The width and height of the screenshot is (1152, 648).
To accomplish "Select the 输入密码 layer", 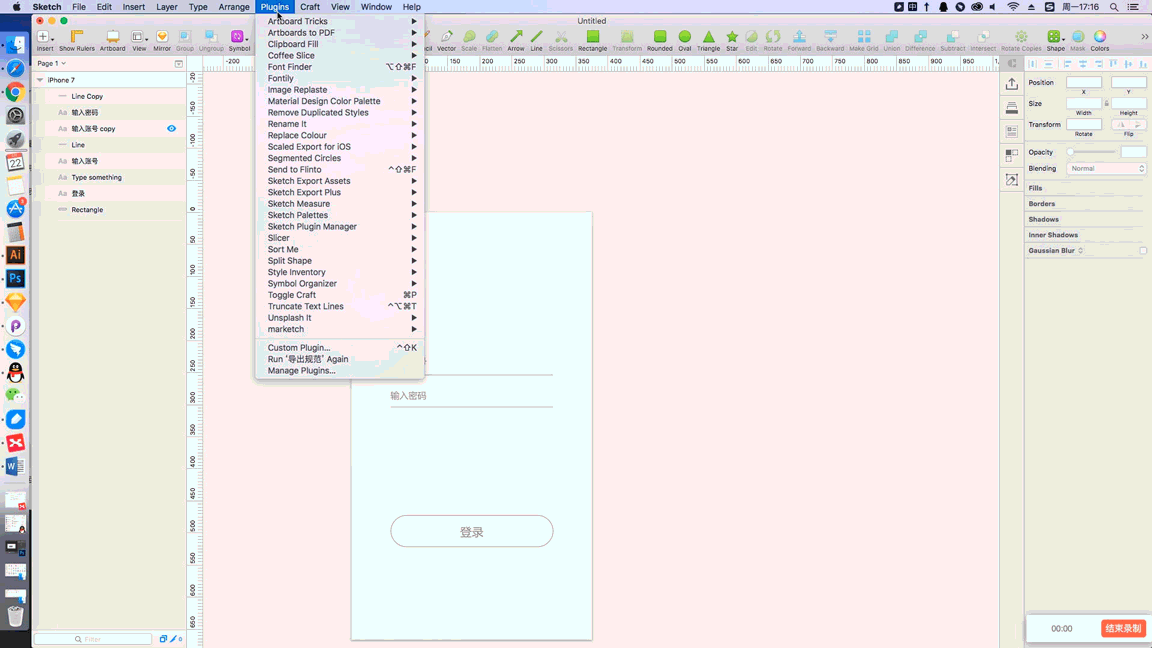I will 111,112.
